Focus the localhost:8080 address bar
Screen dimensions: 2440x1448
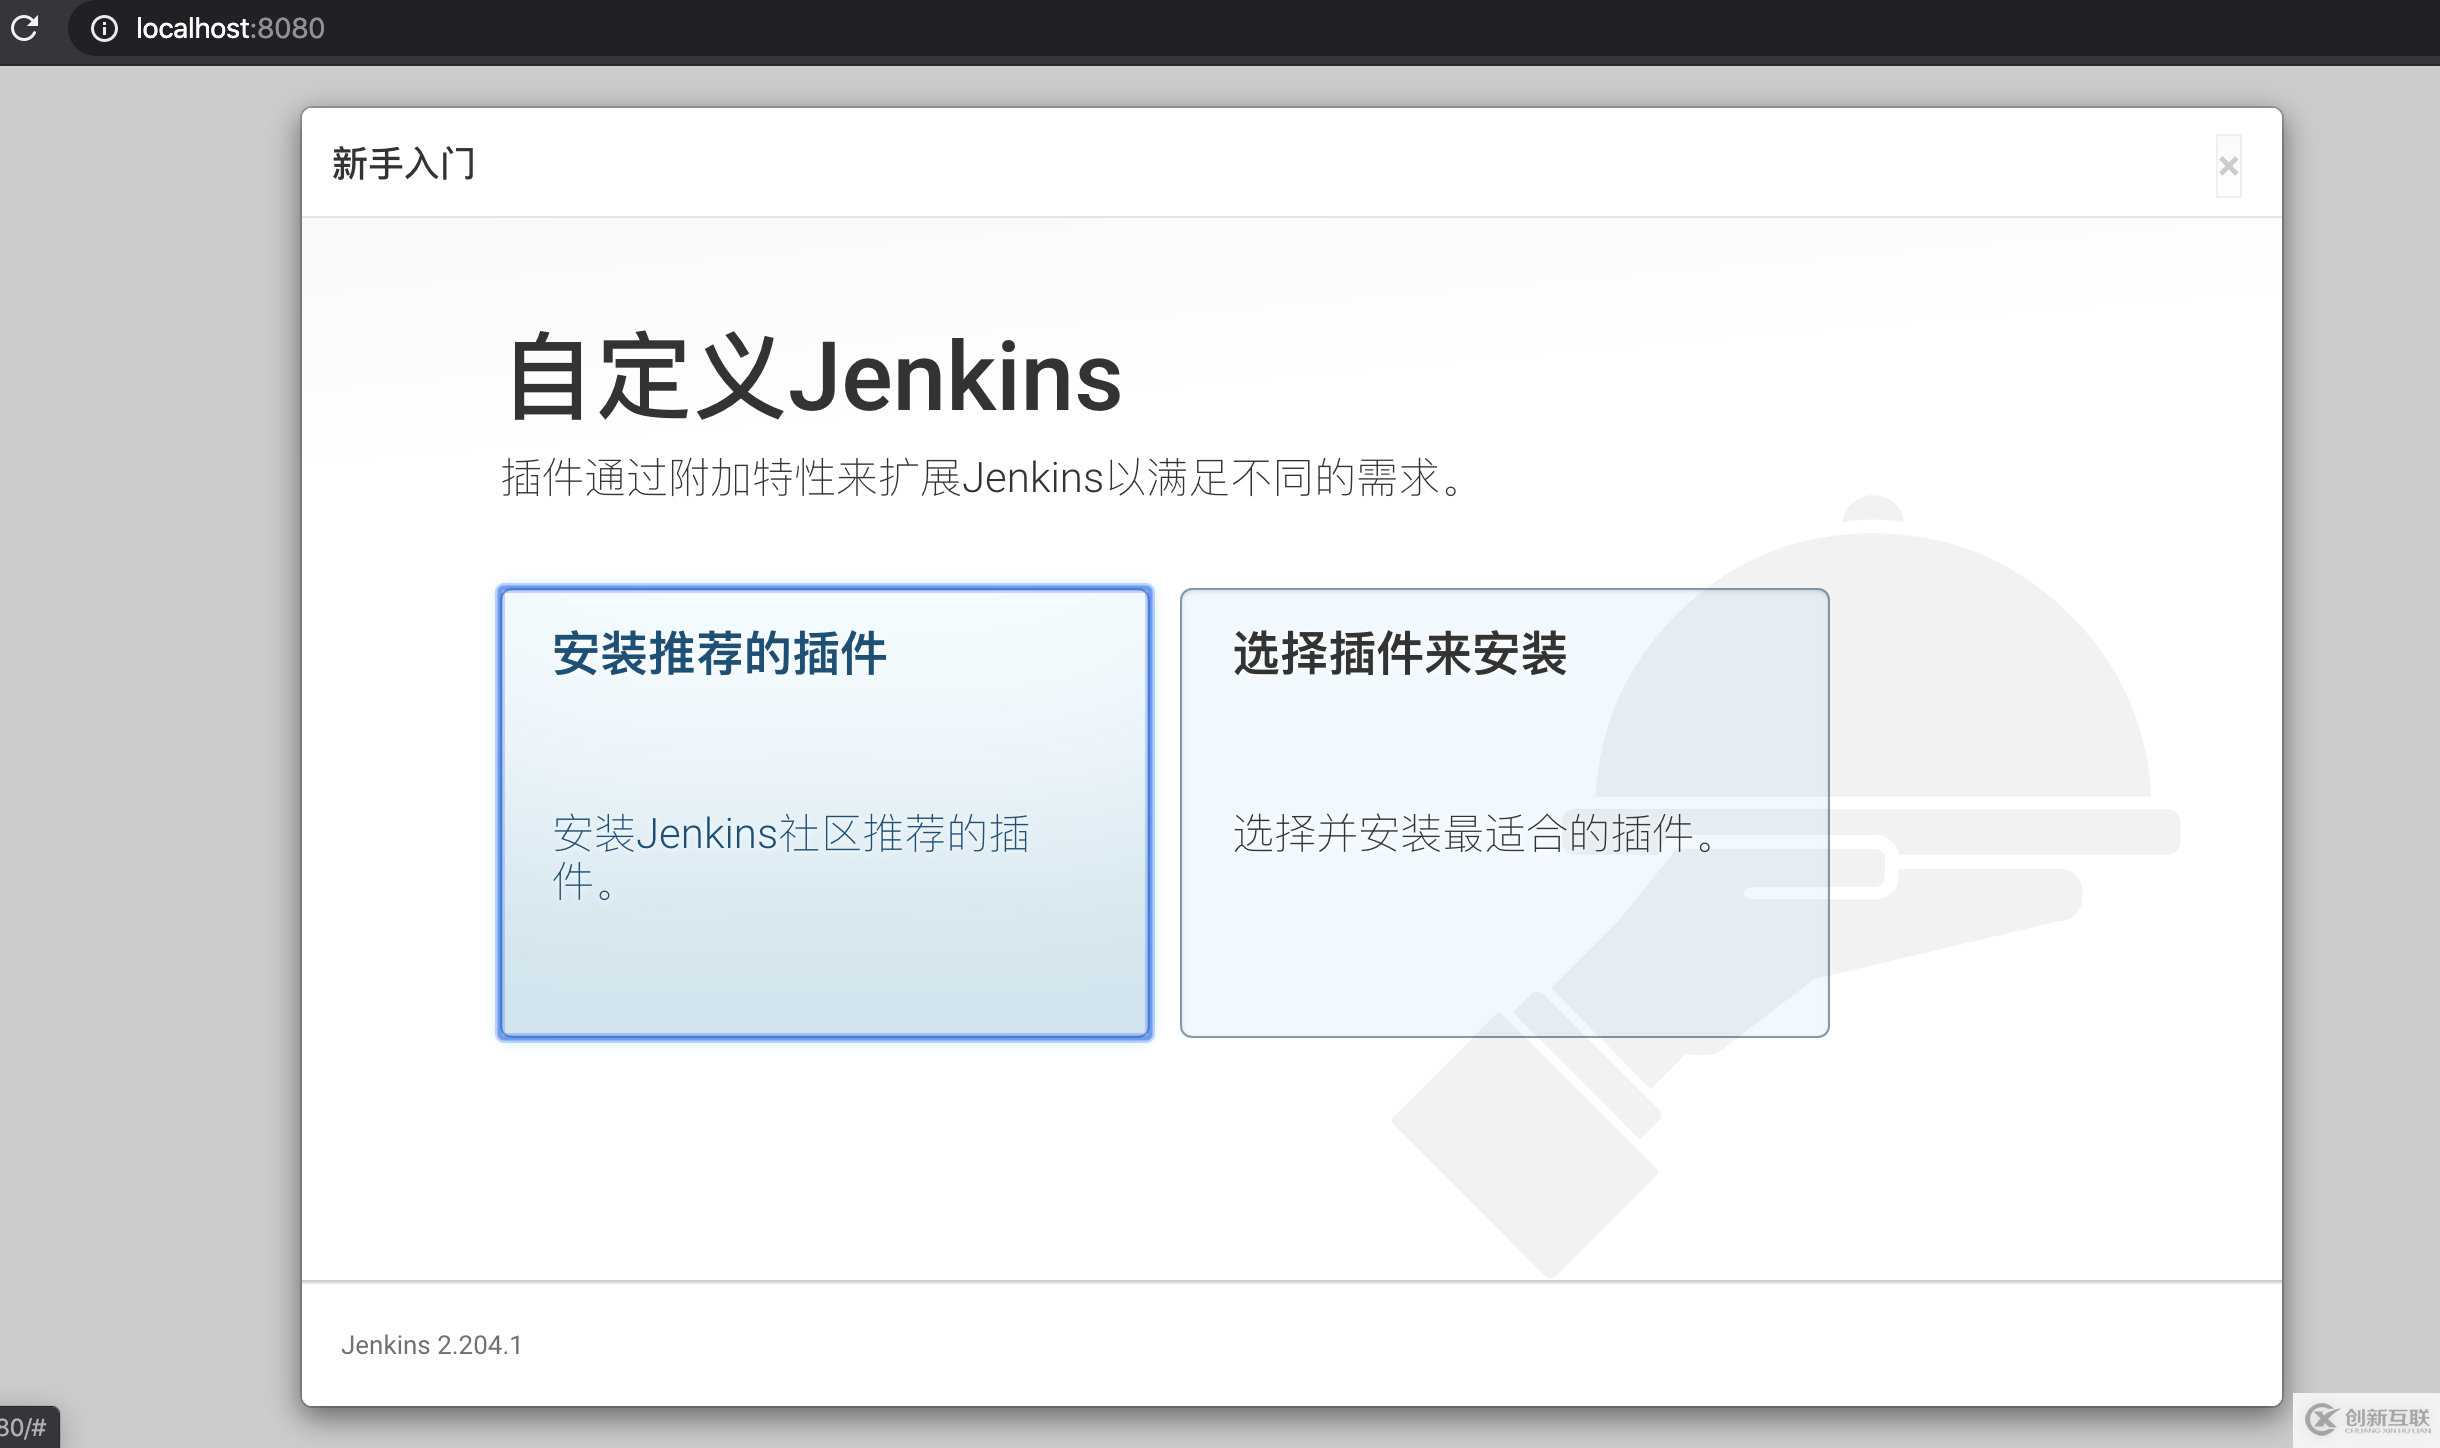(x=1255, y=28)
